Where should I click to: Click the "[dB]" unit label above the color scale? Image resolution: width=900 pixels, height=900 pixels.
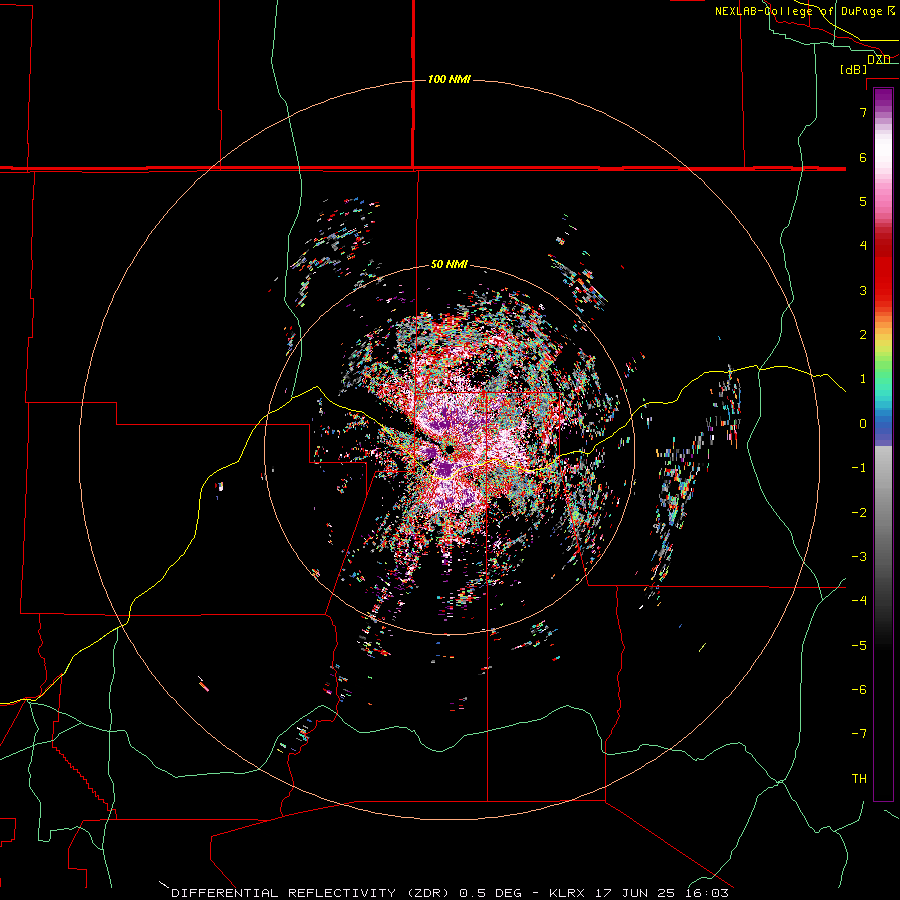[x=854, y=69]
